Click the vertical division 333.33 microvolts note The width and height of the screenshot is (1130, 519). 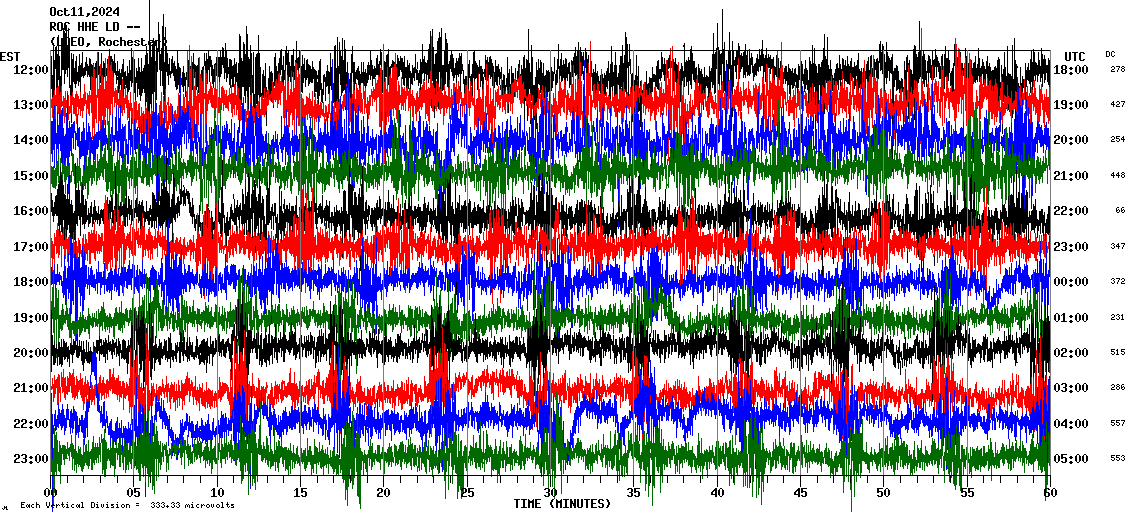pos(127,505)
